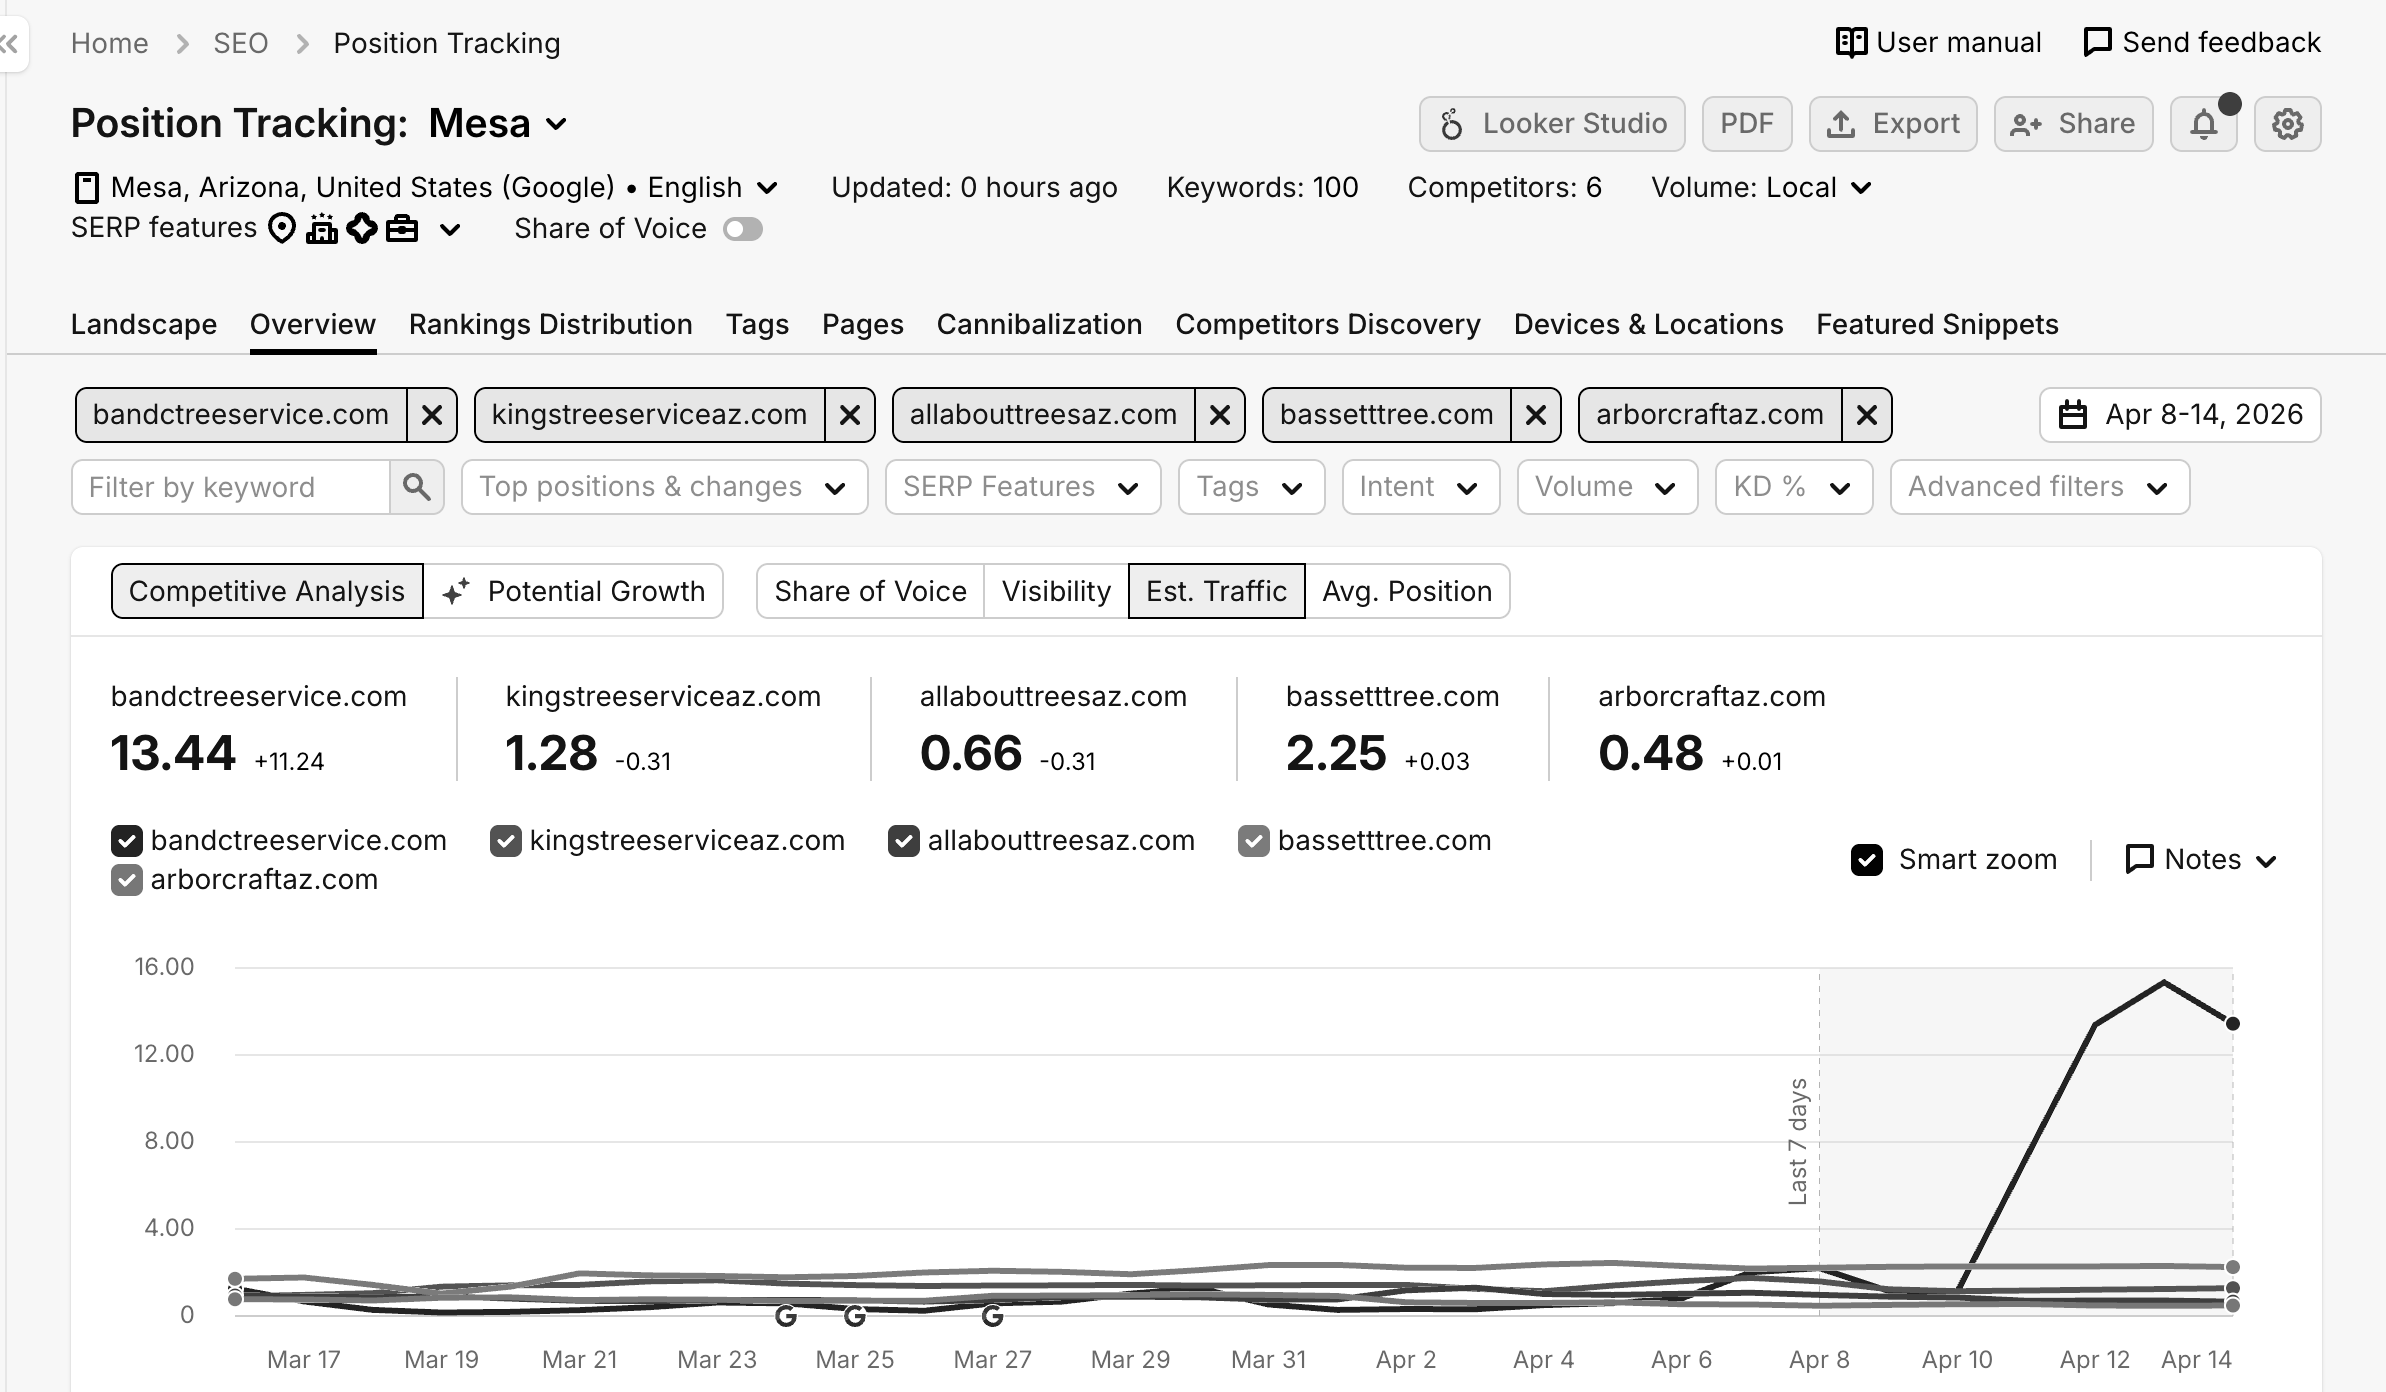Open the Share dialog
Screen dimensions: 2386x1392
click(x=2072, y=123)
